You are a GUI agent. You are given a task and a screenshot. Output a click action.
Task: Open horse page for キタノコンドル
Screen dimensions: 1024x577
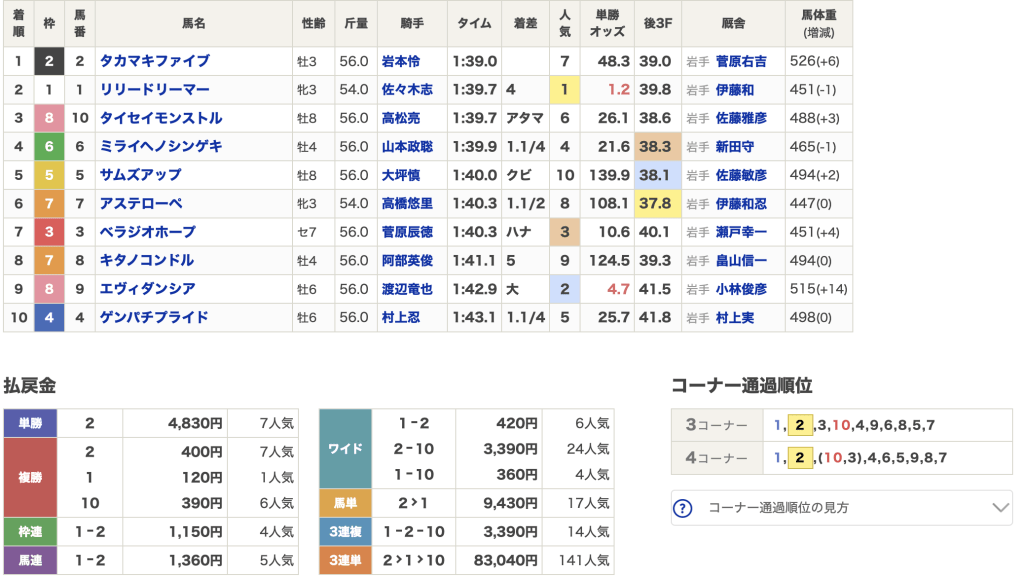pyautogui.click(x=147, y=260)
